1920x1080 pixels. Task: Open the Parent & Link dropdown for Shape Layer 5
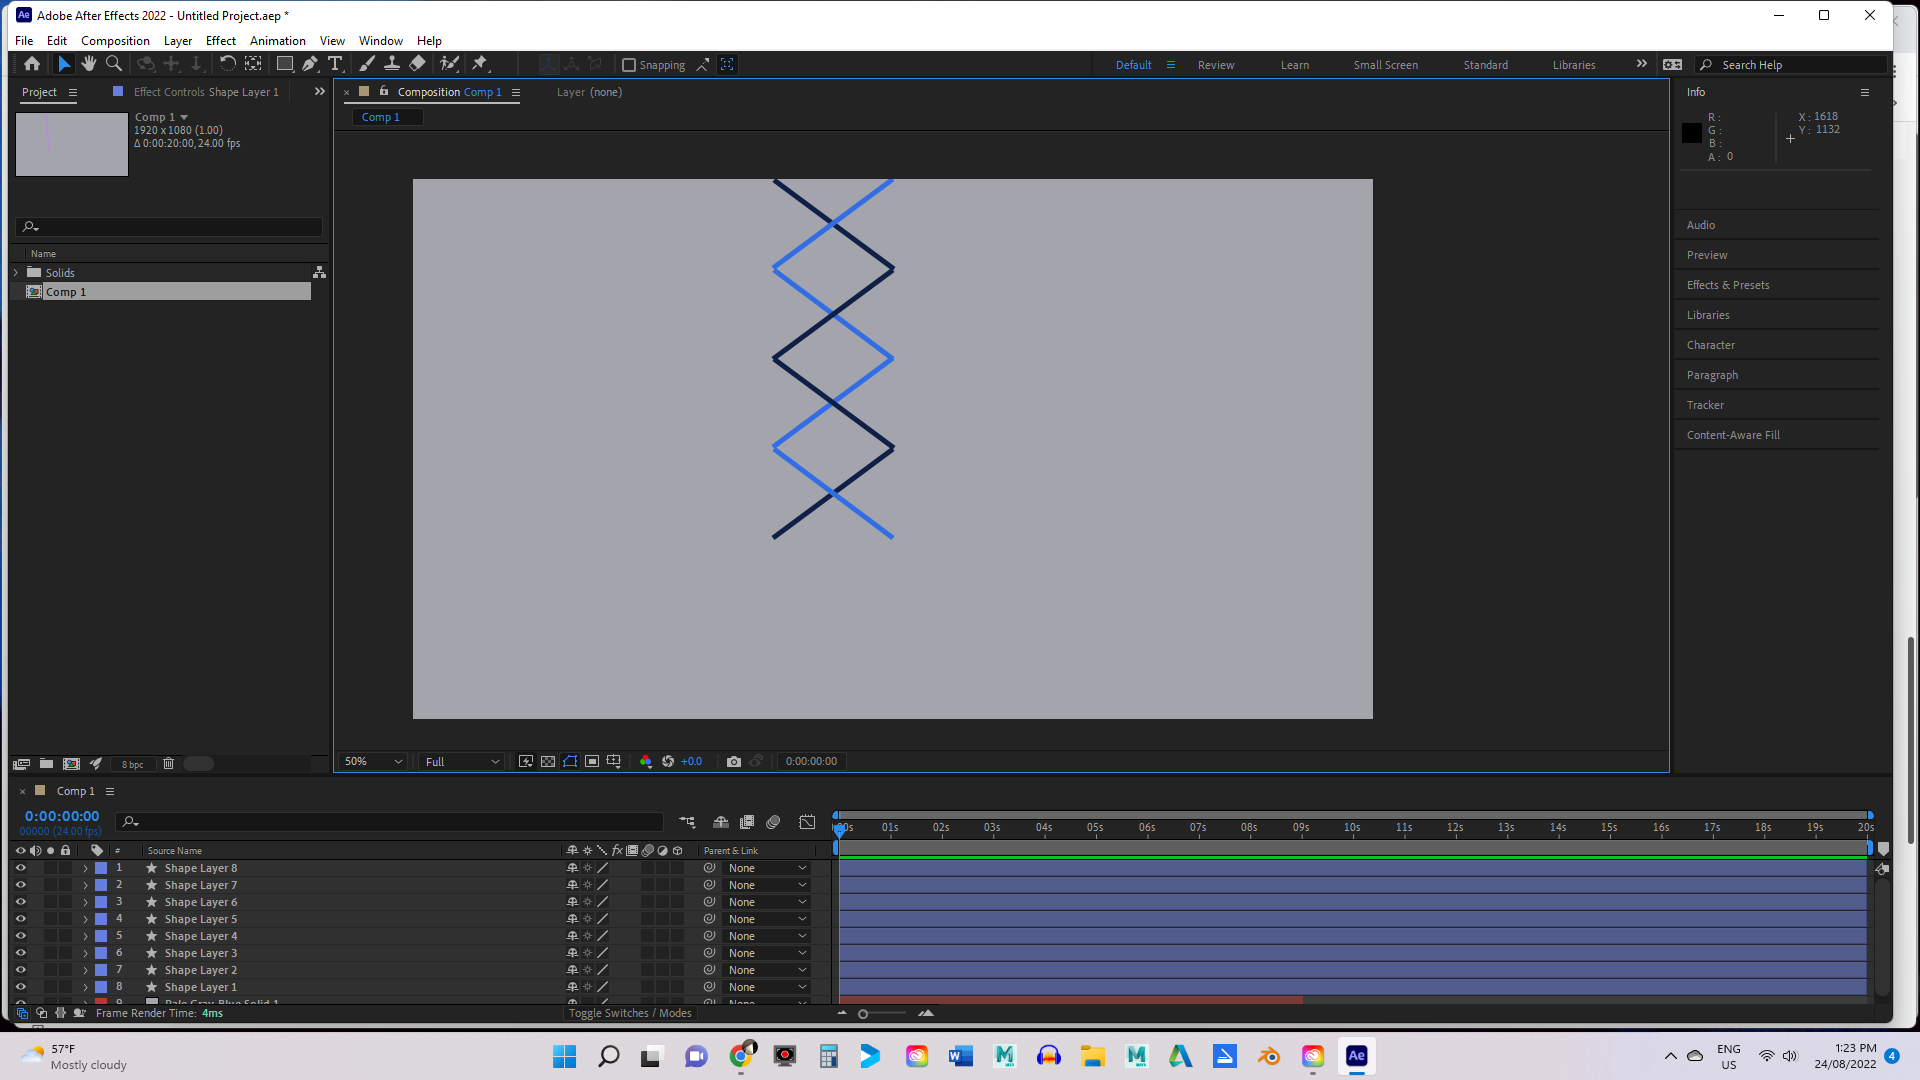click(x=765, y=918)
